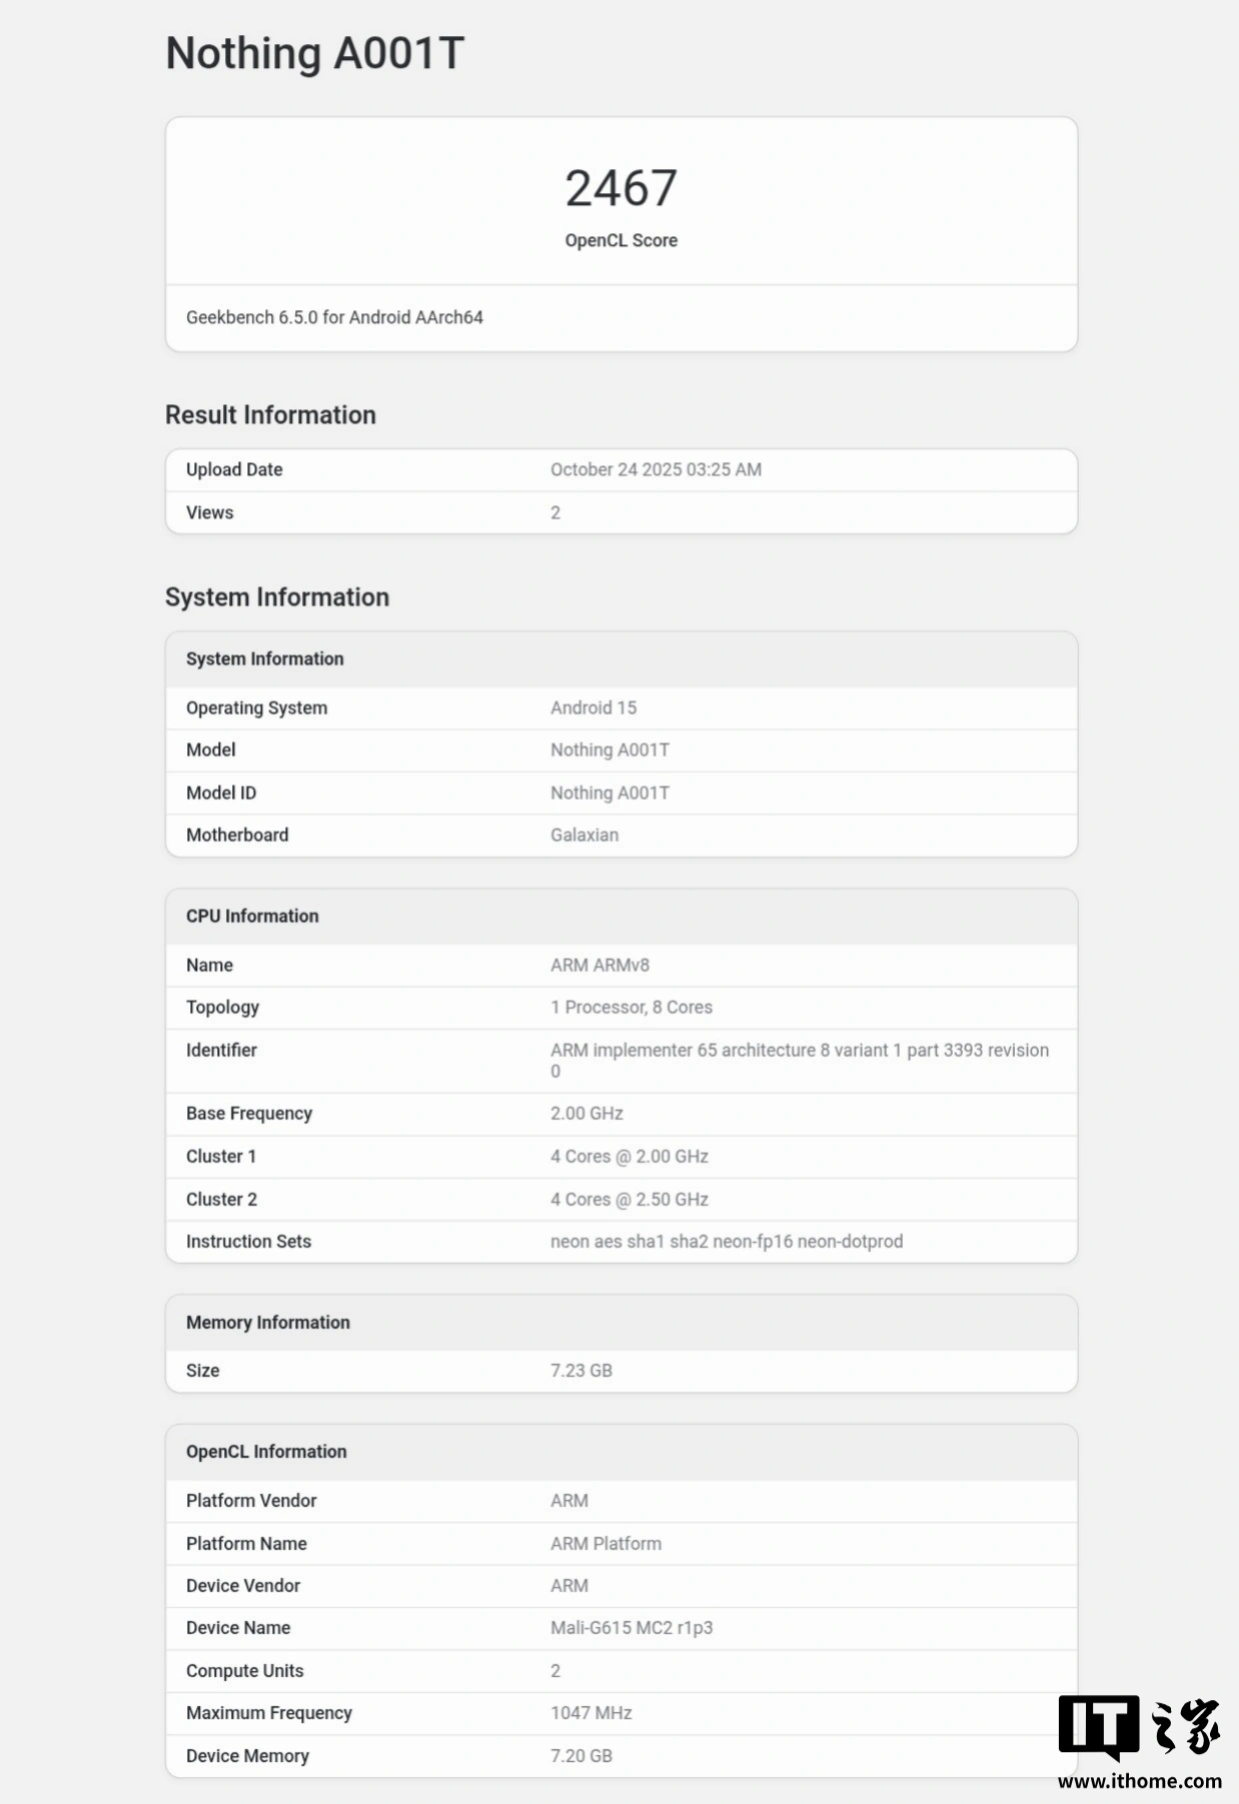Image resolution: width=1239 pixels, height=1804 pixels.
Task: Click the Cluster 2 row value
Action: [x=629, y=1199]
